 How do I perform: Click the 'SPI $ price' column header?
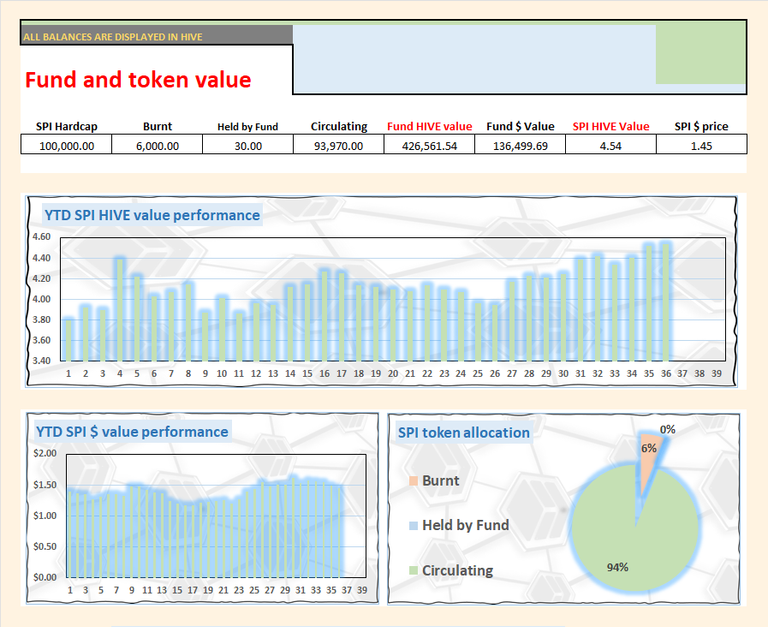(x=701, y=126)
